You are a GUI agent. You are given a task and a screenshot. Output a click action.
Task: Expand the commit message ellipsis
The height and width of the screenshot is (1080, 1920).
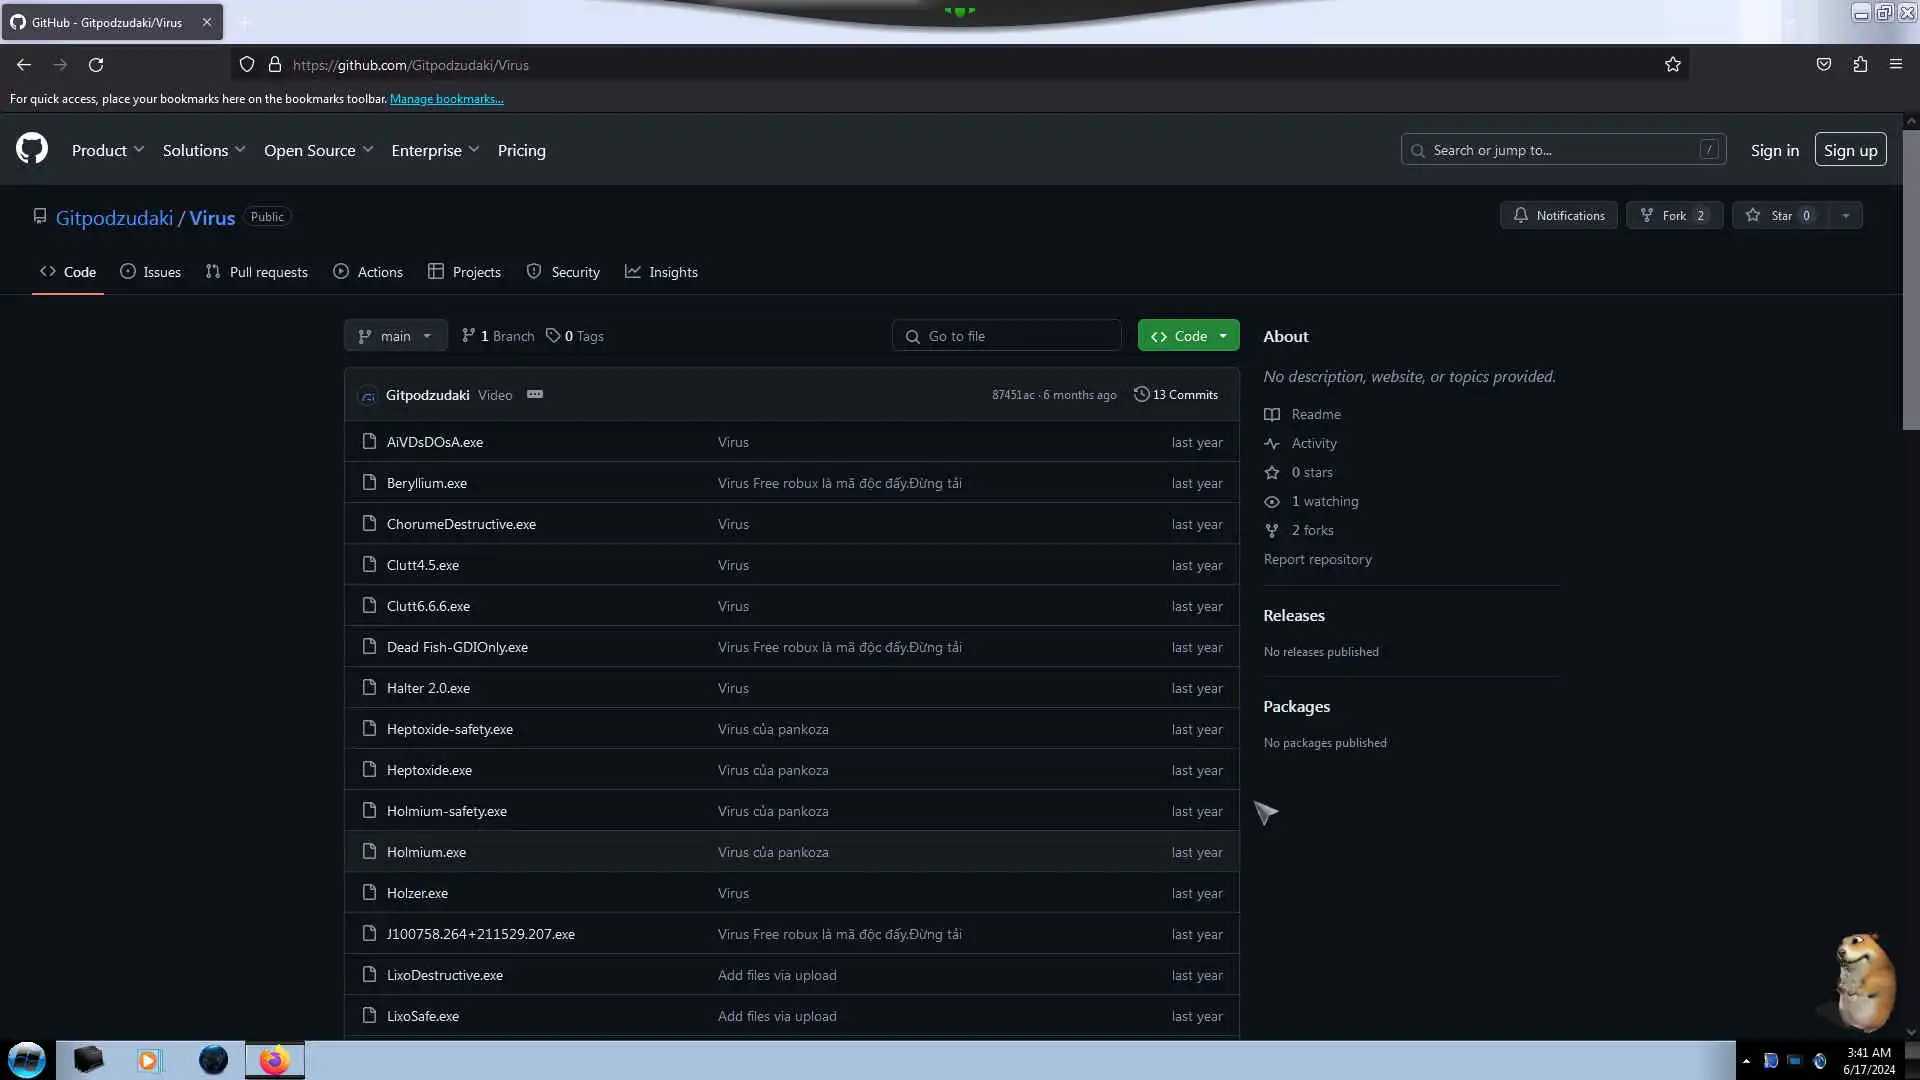tap(535, 394)
